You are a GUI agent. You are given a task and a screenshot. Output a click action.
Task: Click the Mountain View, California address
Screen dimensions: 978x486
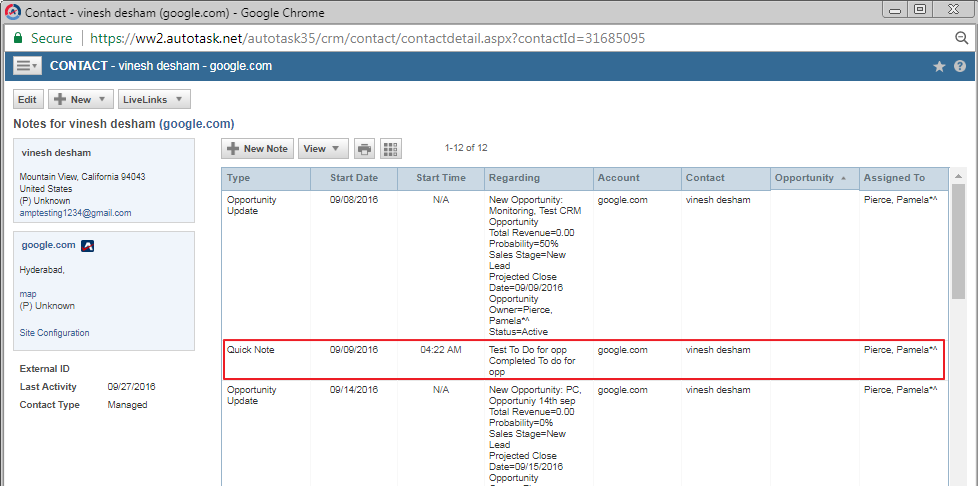click(82, 177)
